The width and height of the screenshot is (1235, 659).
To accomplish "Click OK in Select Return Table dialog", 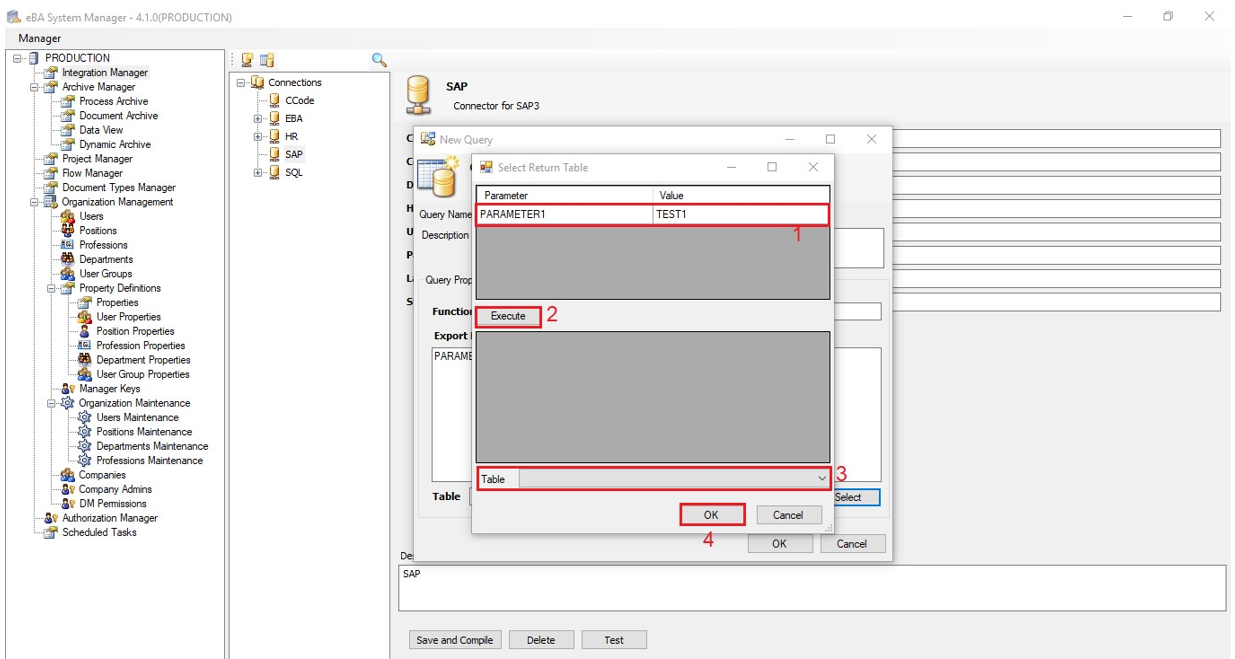I will (711, 515).
